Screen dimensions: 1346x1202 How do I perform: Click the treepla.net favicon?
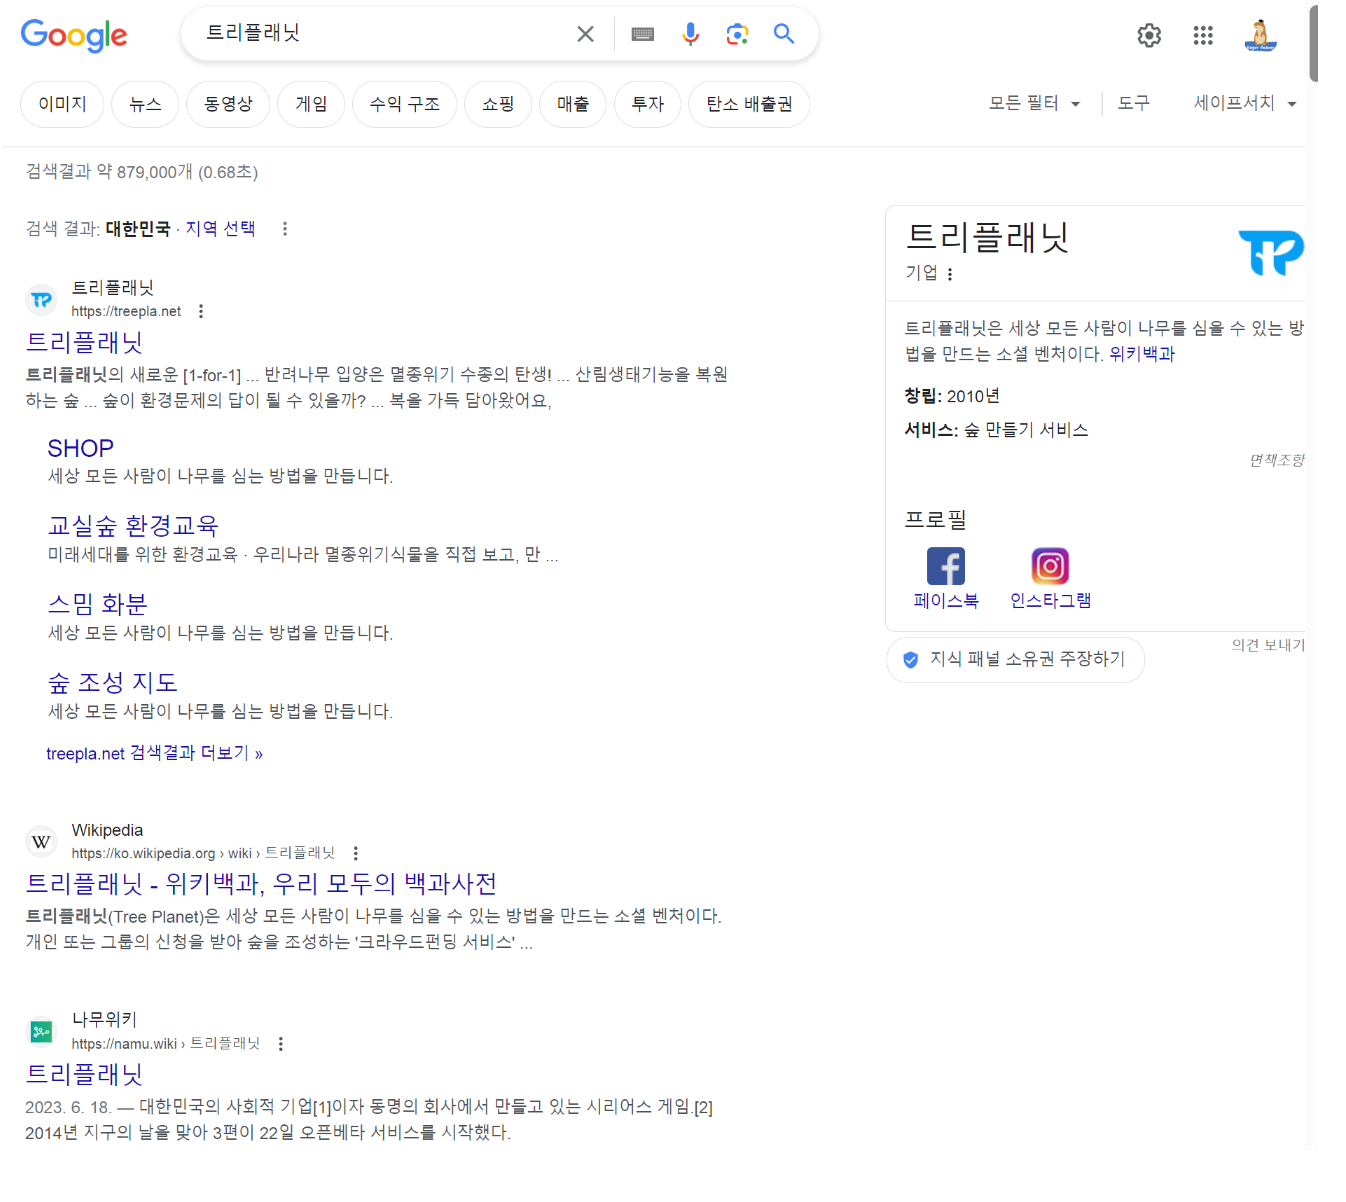pyautogui.click(x=41, y=299)
